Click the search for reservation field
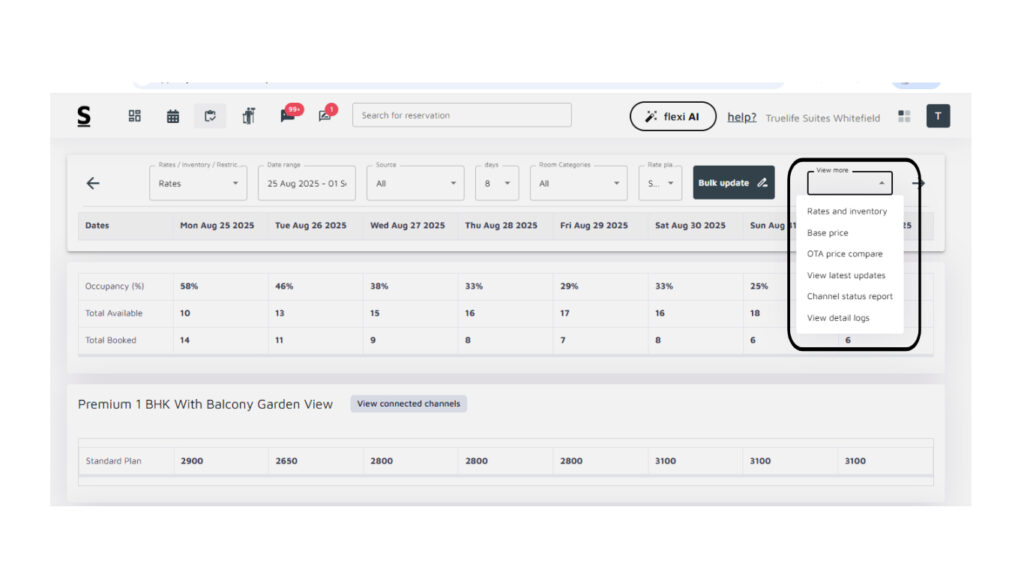 click(x=462, y=115)
